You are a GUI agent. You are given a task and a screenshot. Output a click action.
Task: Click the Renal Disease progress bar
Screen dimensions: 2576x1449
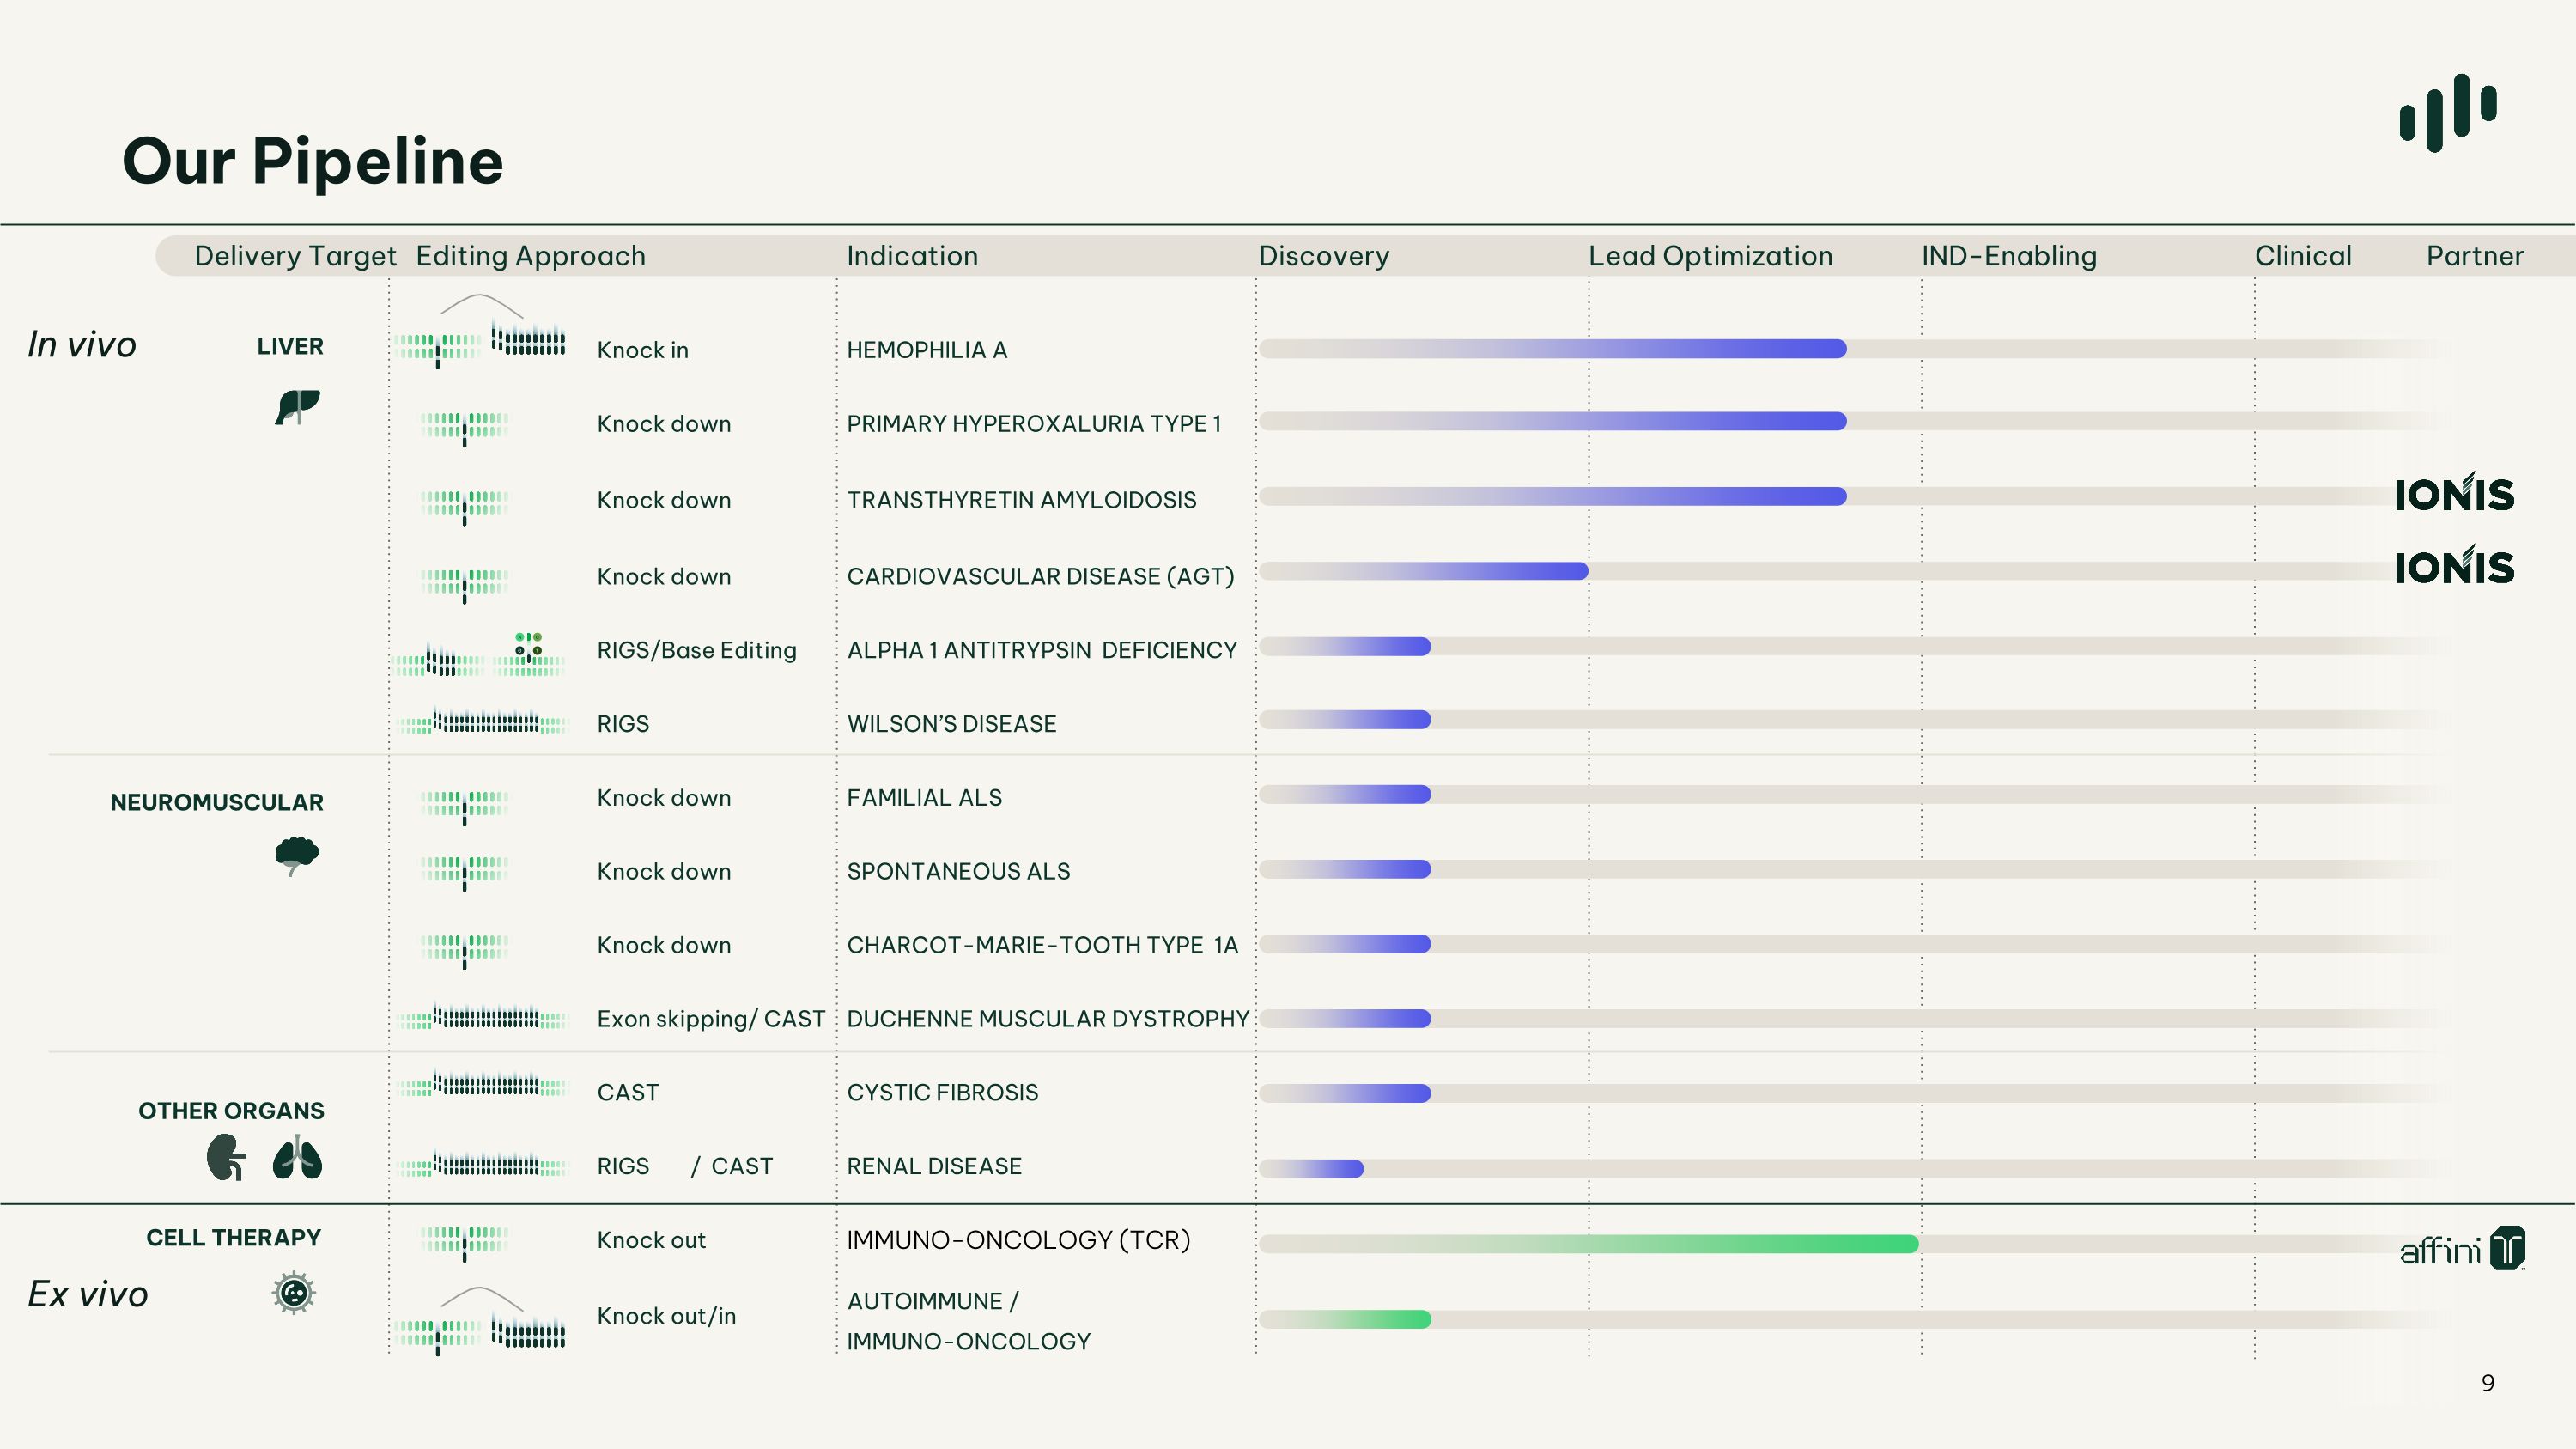click(x=1311, y=1168)
